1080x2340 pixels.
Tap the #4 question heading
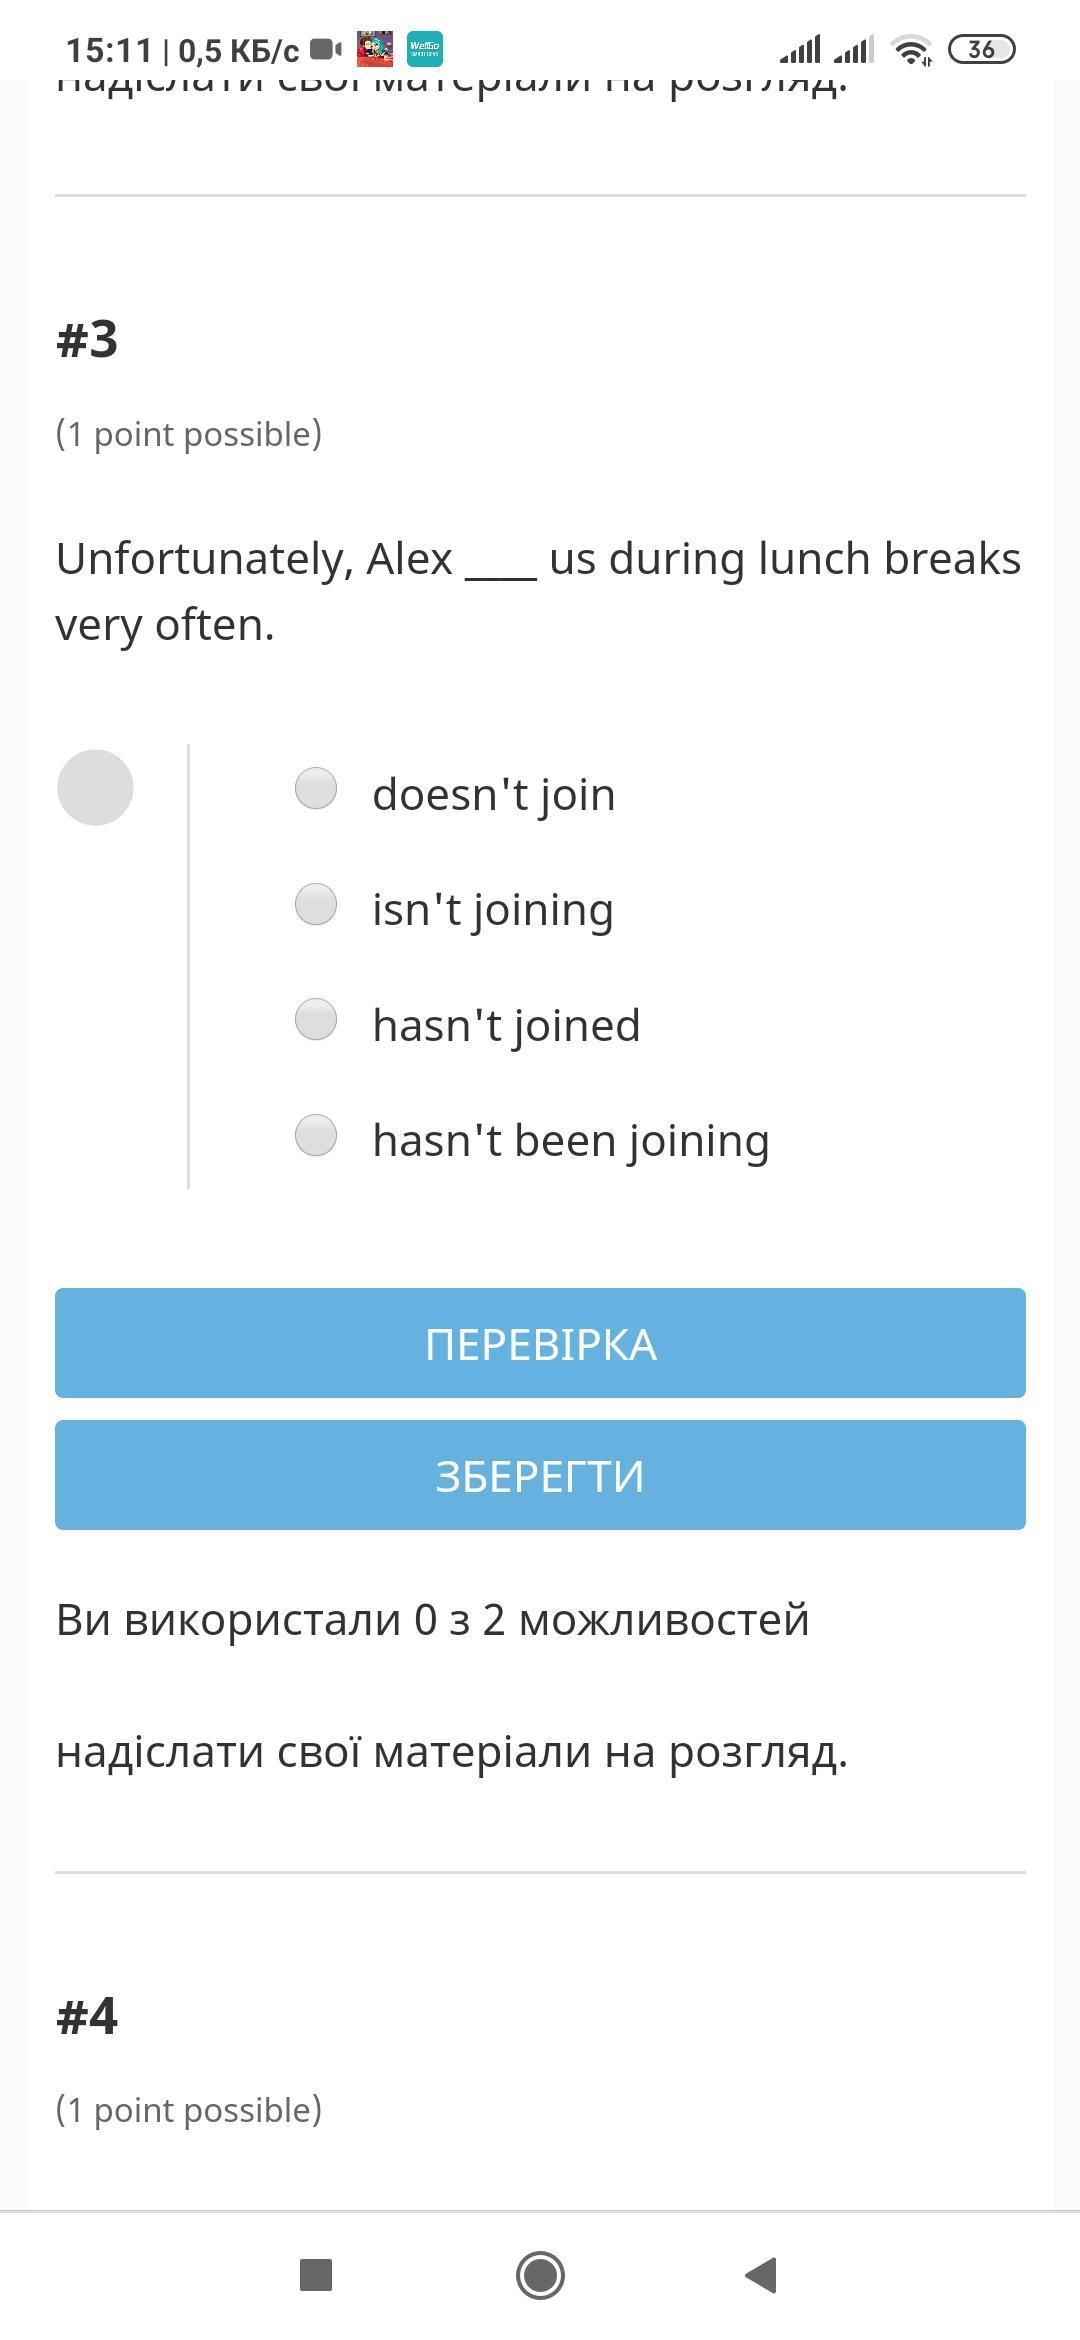point(87,2015)
